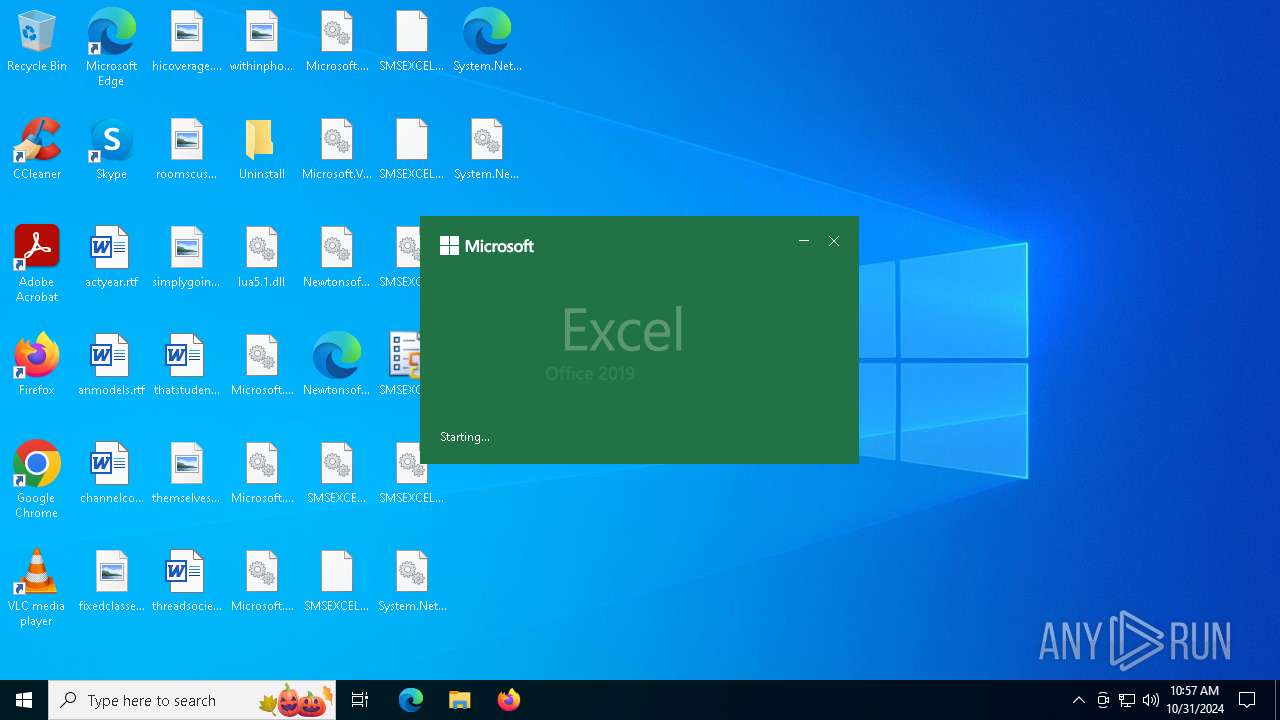The height and width of the screenshot is (720, 1280).
Task: Select the hicoverage image file icon
Action: point(187,42)
